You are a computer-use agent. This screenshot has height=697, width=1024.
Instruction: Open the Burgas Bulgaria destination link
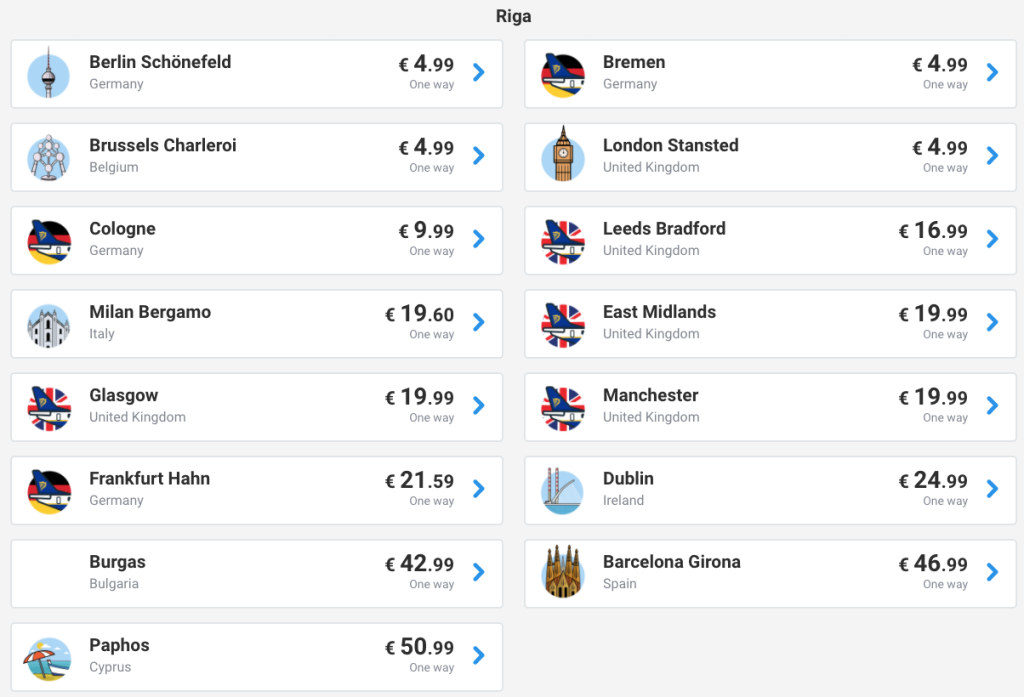pos(117,562)
